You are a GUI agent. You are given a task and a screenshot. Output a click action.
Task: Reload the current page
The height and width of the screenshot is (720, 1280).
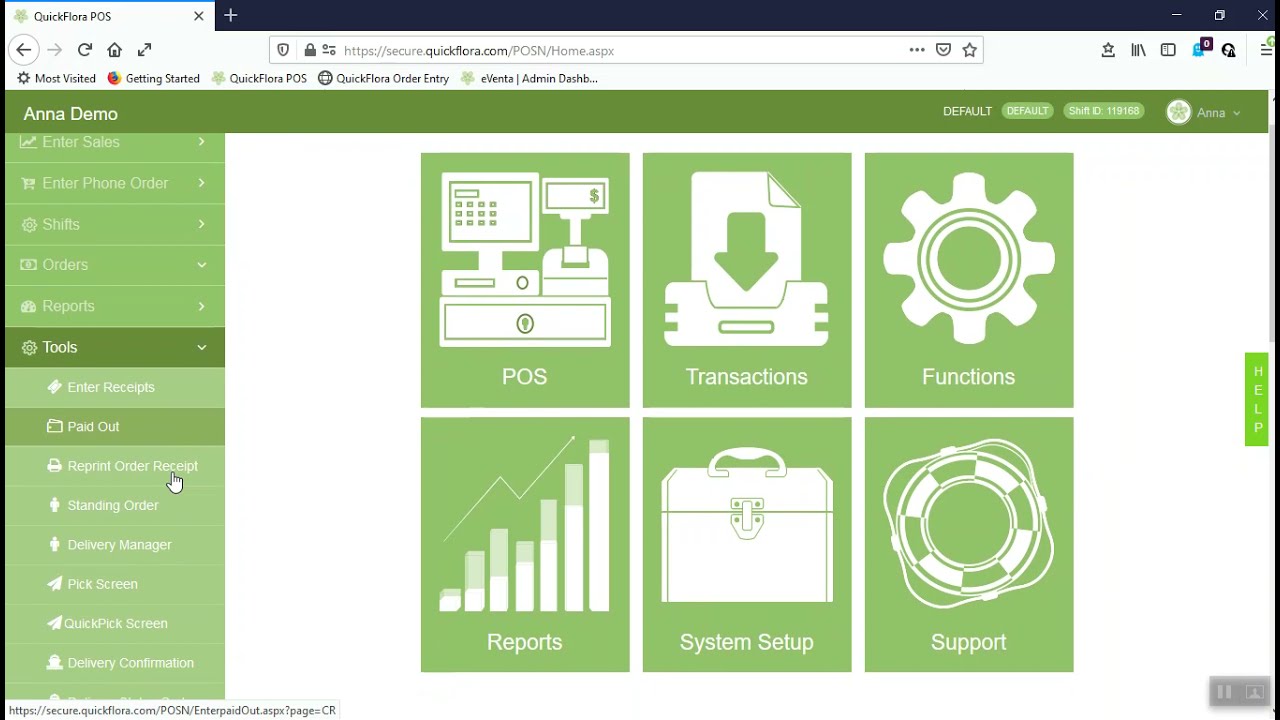tap(85, 50)
